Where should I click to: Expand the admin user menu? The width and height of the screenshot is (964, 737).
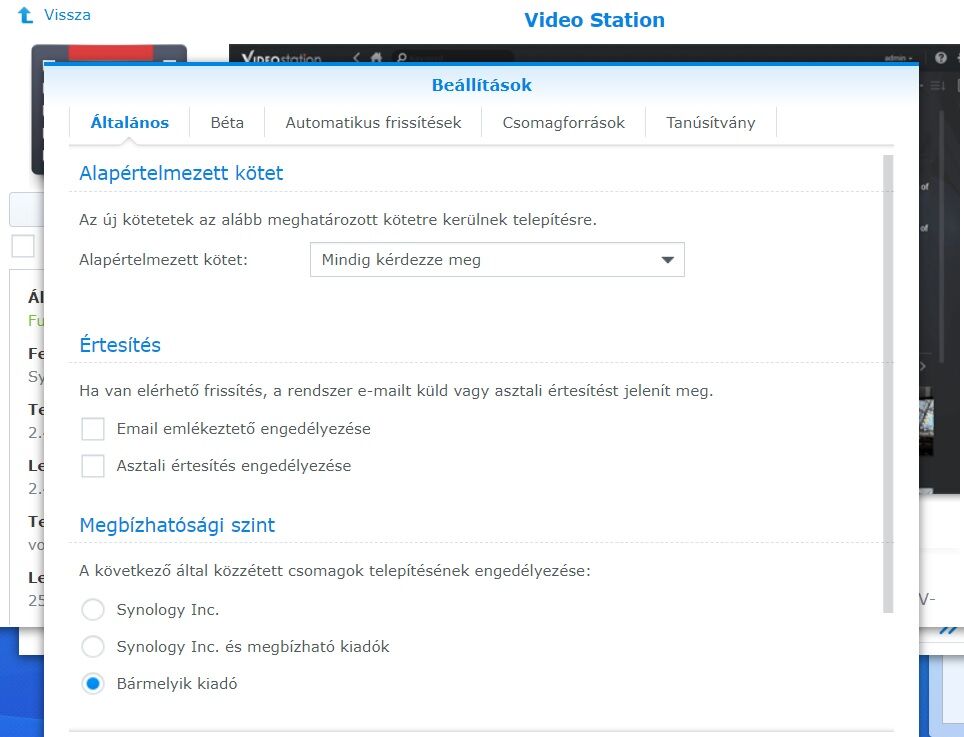point(899,58)
